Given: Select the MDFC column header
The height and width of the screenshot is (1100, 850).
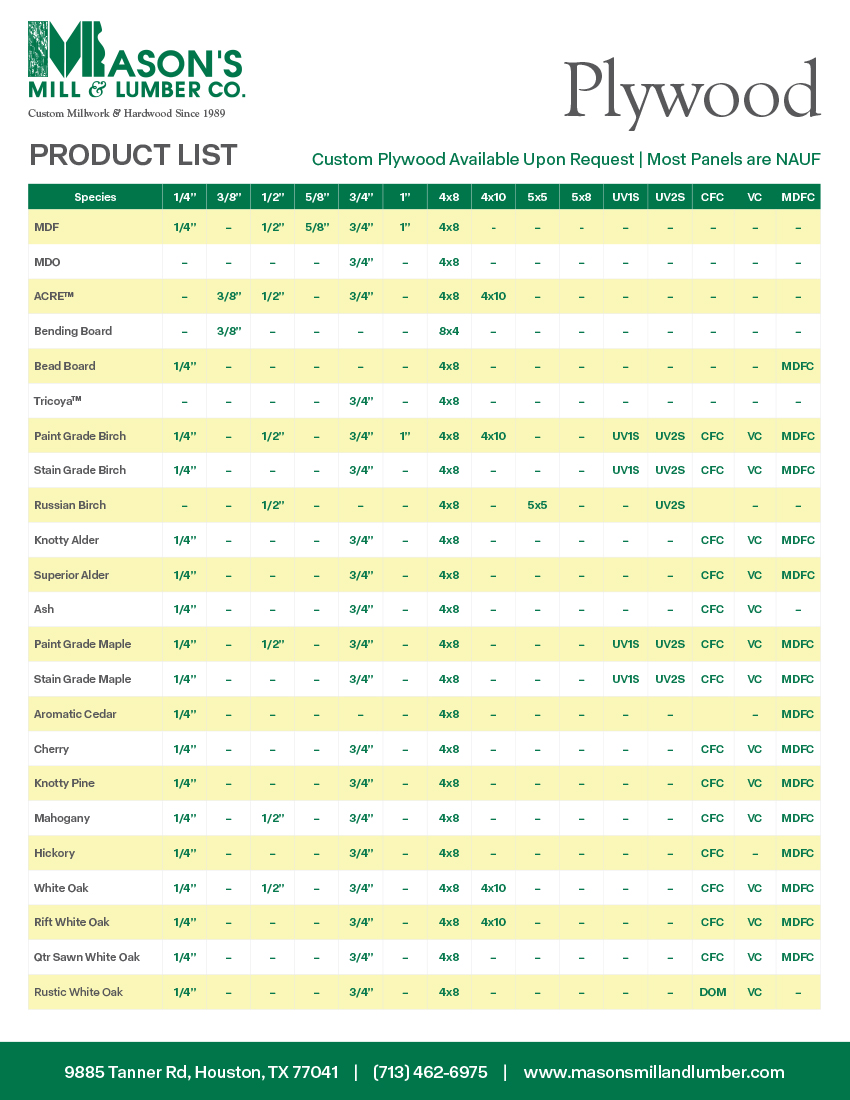Looking at the screenshot, I should 797,197.
